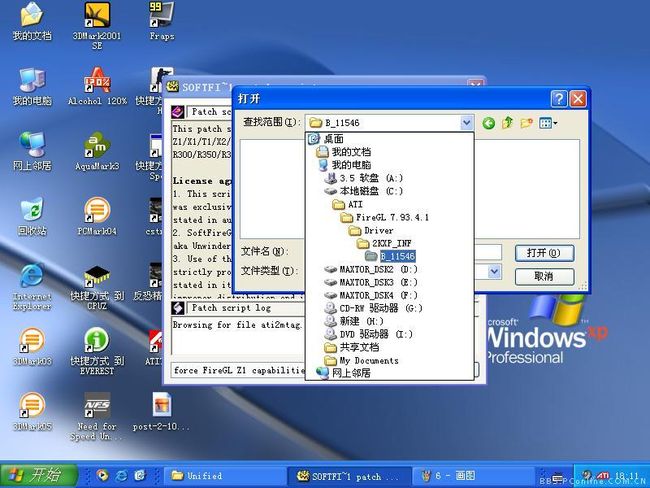650x488 pixels.
Task: Click the Patch script log header icon
Action: [x=178, y=308]
